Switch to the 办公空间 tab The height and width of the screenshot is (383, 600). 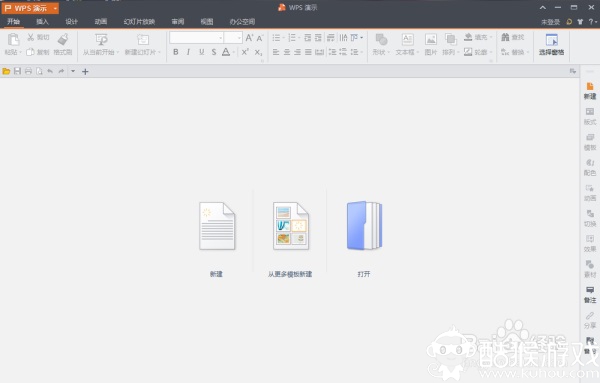[x=242, y=22]
